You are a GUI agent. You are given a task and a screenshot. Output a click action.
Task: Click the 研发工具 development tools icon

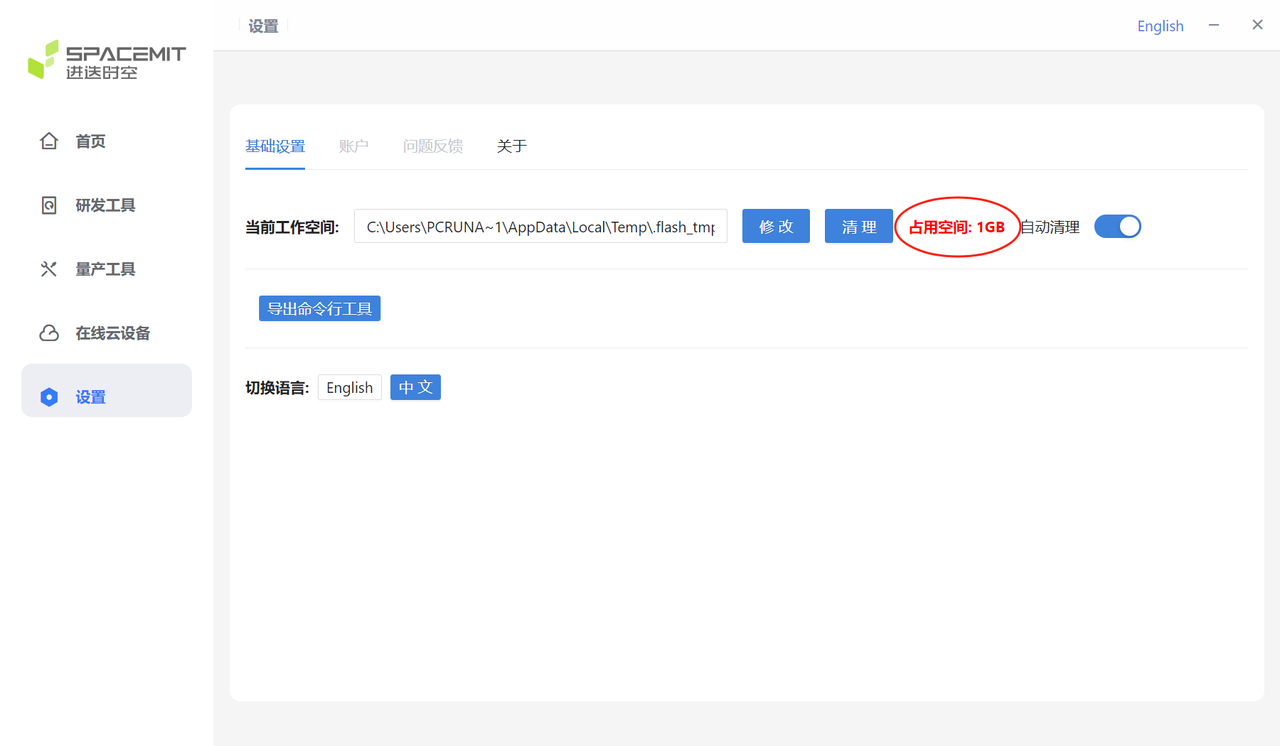click(49, 205)
